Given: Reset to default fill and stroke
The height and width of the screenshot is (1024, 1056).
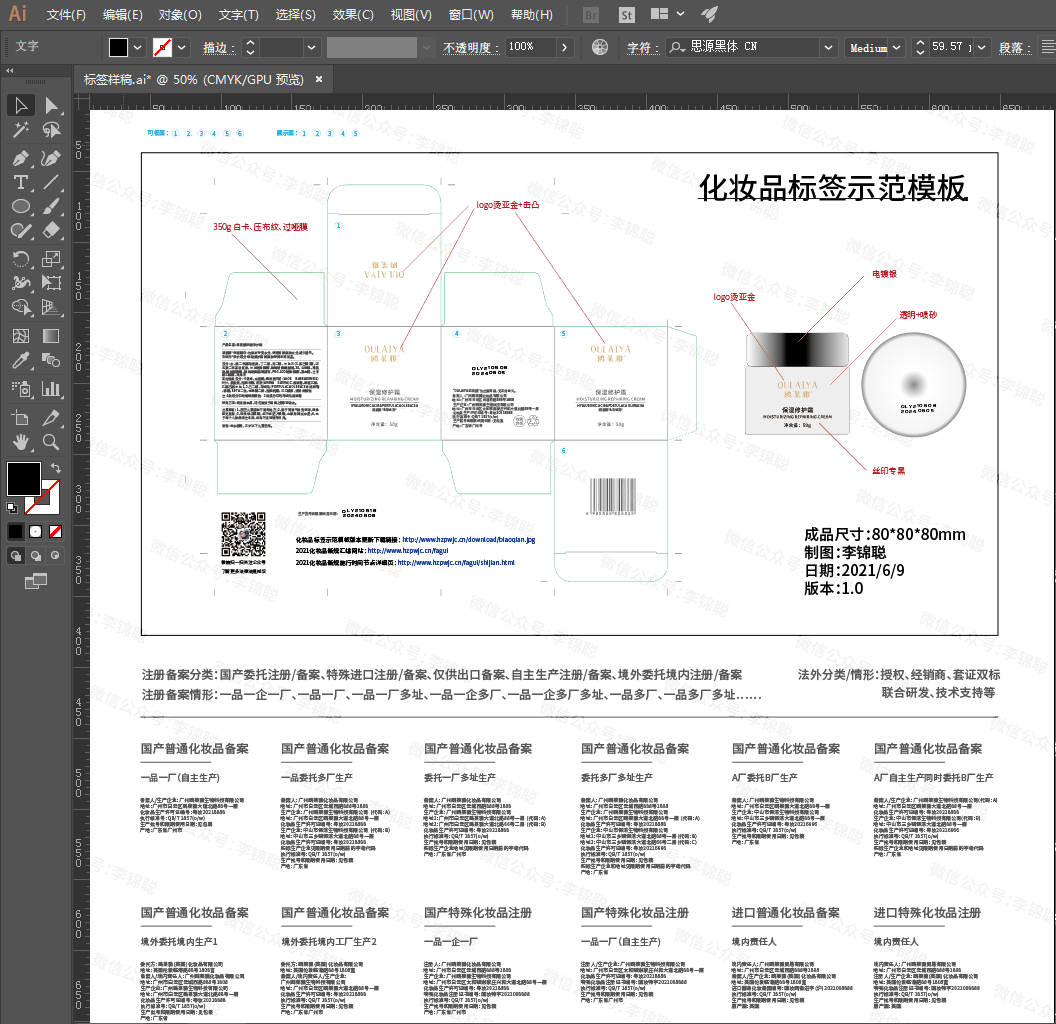Looking at the screenshot, I should click(x=11, y=507).
